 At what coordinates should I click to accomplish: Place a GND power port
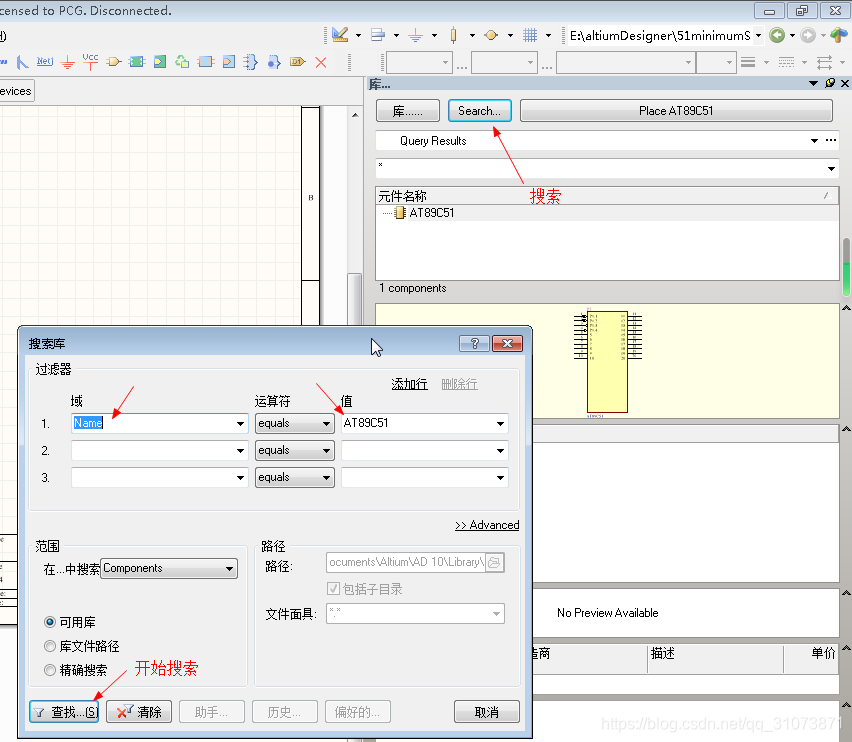pos(67,62)
